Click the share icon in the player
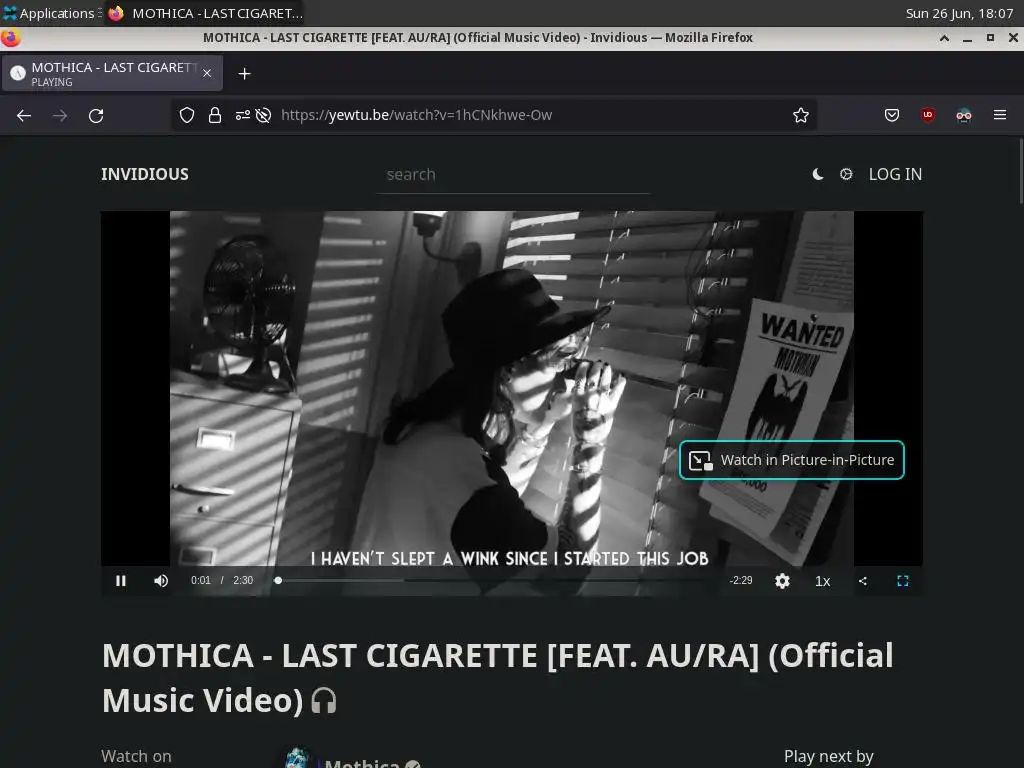 click(863, 581)
